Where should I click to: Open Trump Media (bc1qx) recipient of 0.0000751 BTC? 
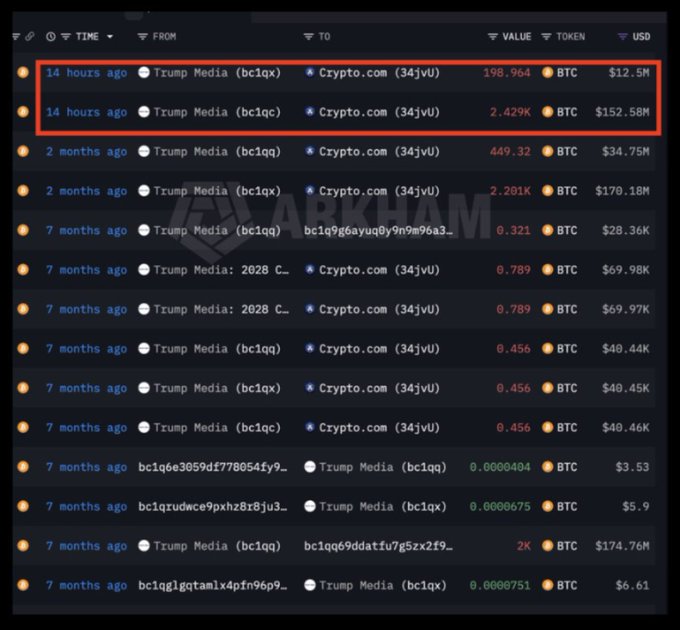(383, 586)
